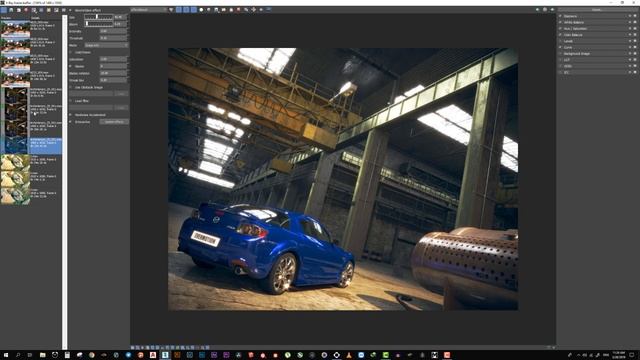Open the Windows Start menu
Screen dimensions: 640x360
[6, 355]
